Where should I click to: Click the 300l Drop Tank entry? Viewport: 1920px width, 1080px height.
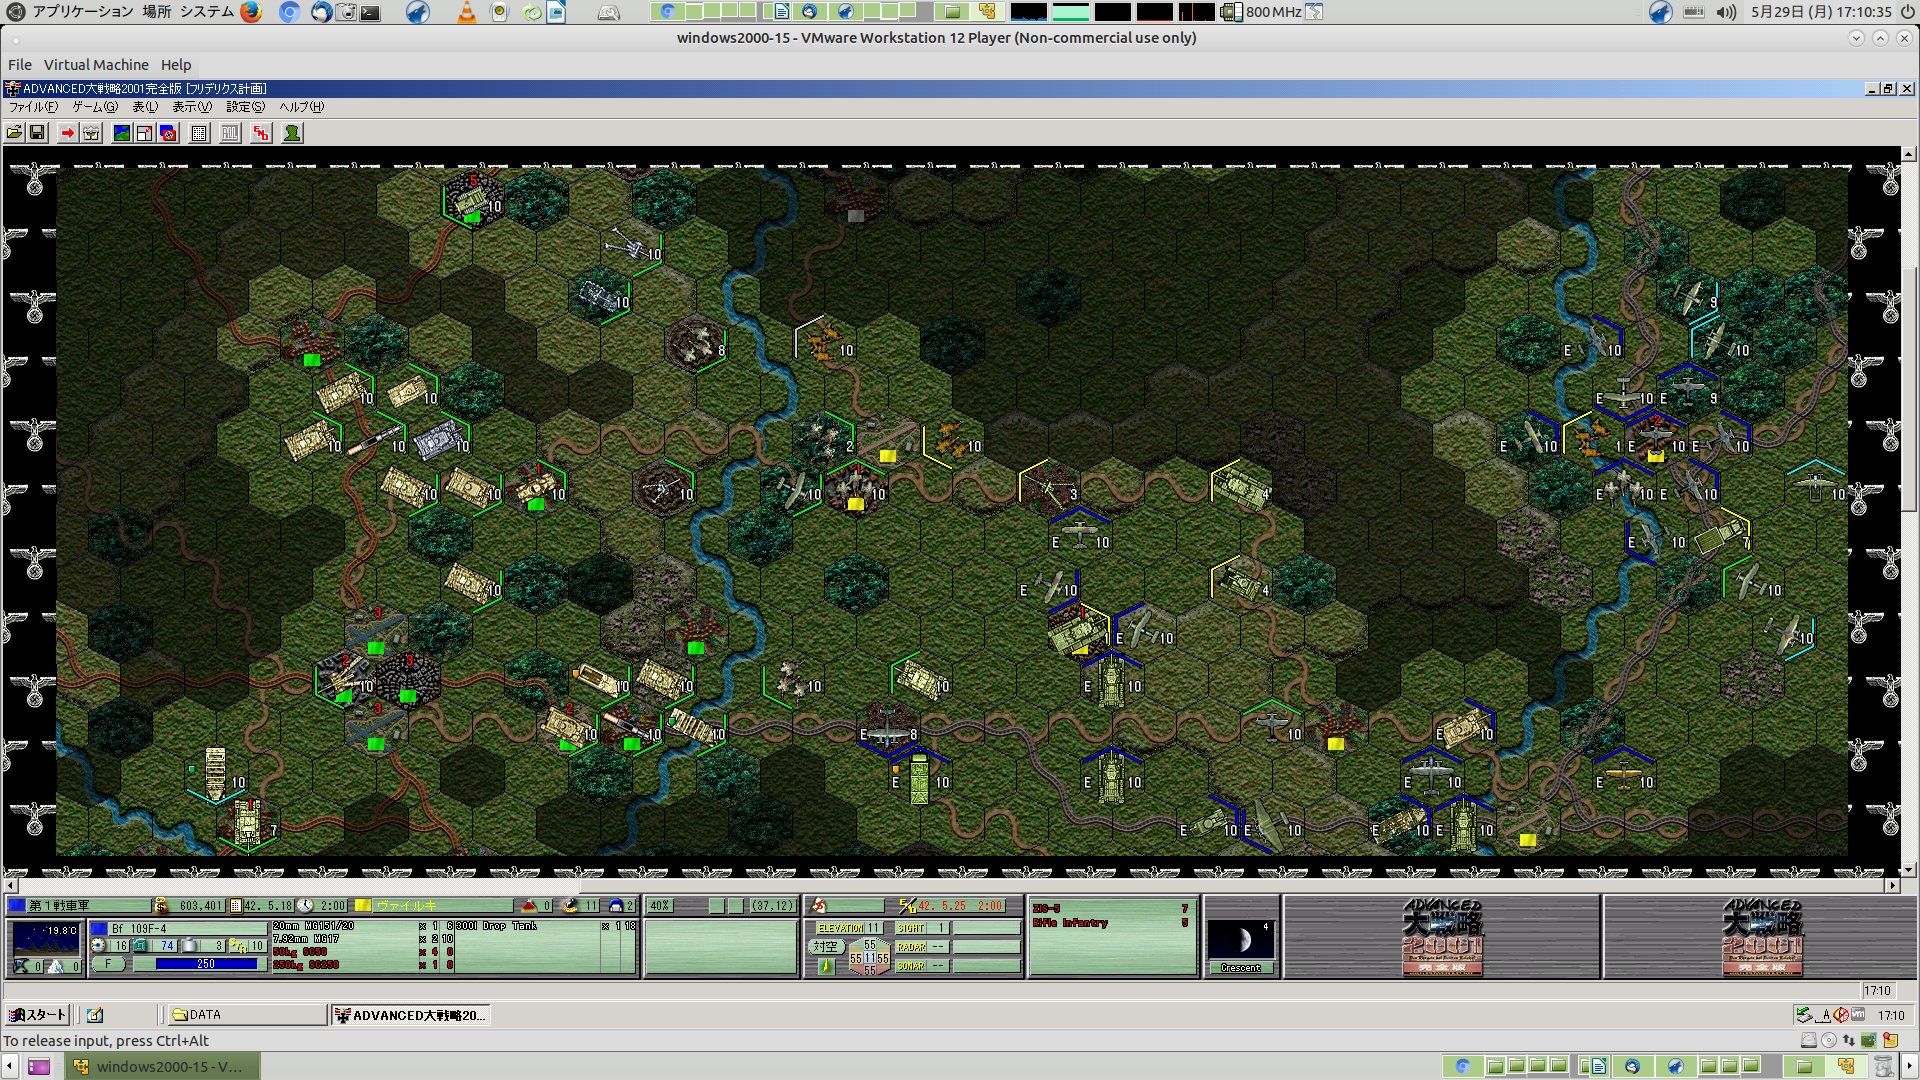pyautogui.click(x=545, y=927)
